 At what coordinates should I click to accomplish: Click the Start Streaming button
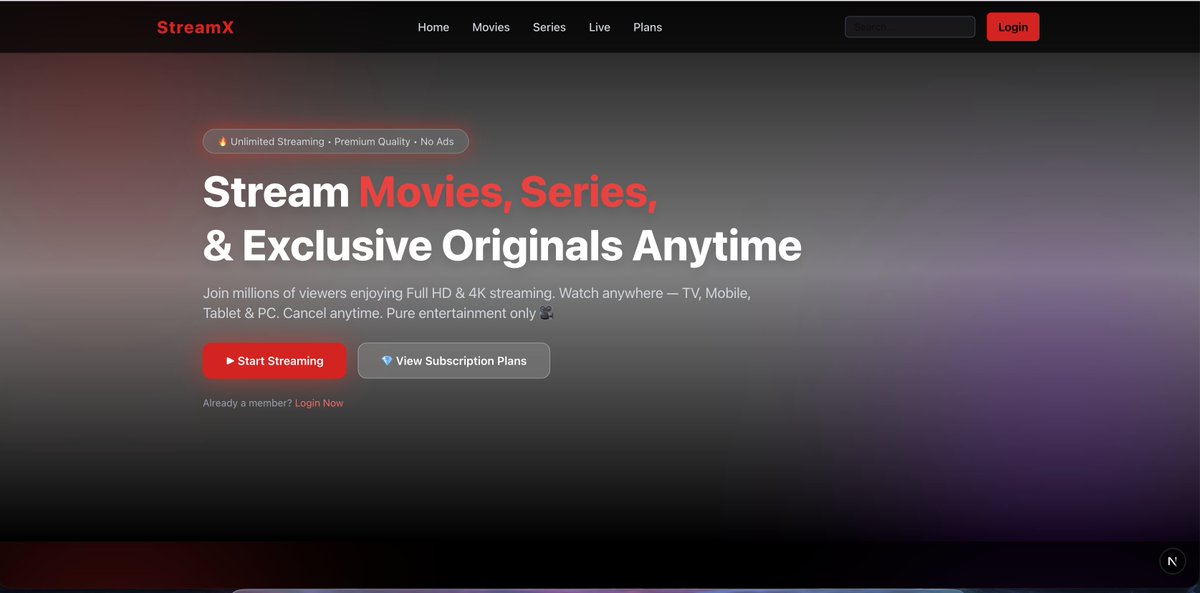coord(275,361)
